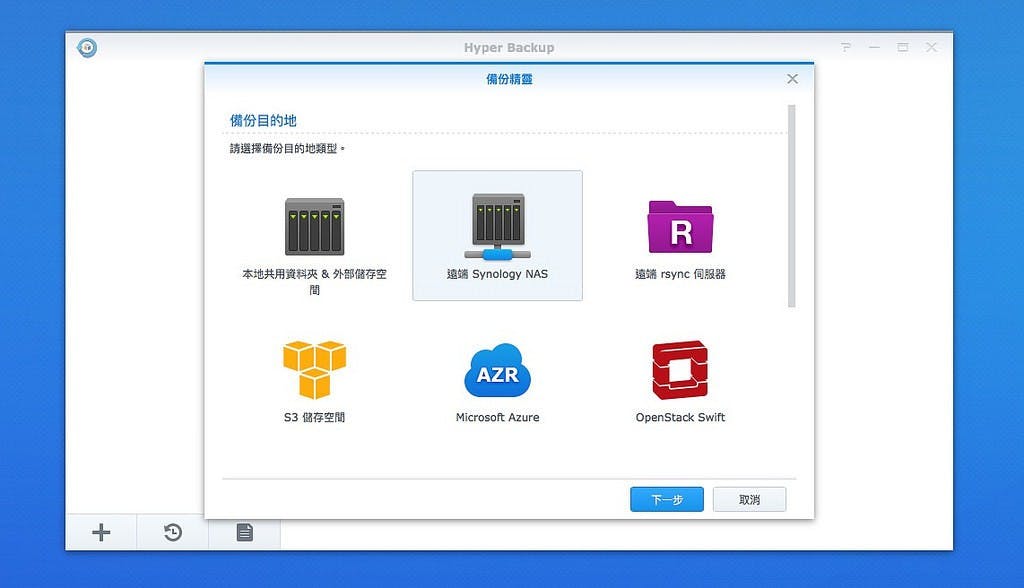The width and height of the screenshot is (1024, 588).
Task: Choose the remote Synology NAS destination
Action: (x=498, y=236)
